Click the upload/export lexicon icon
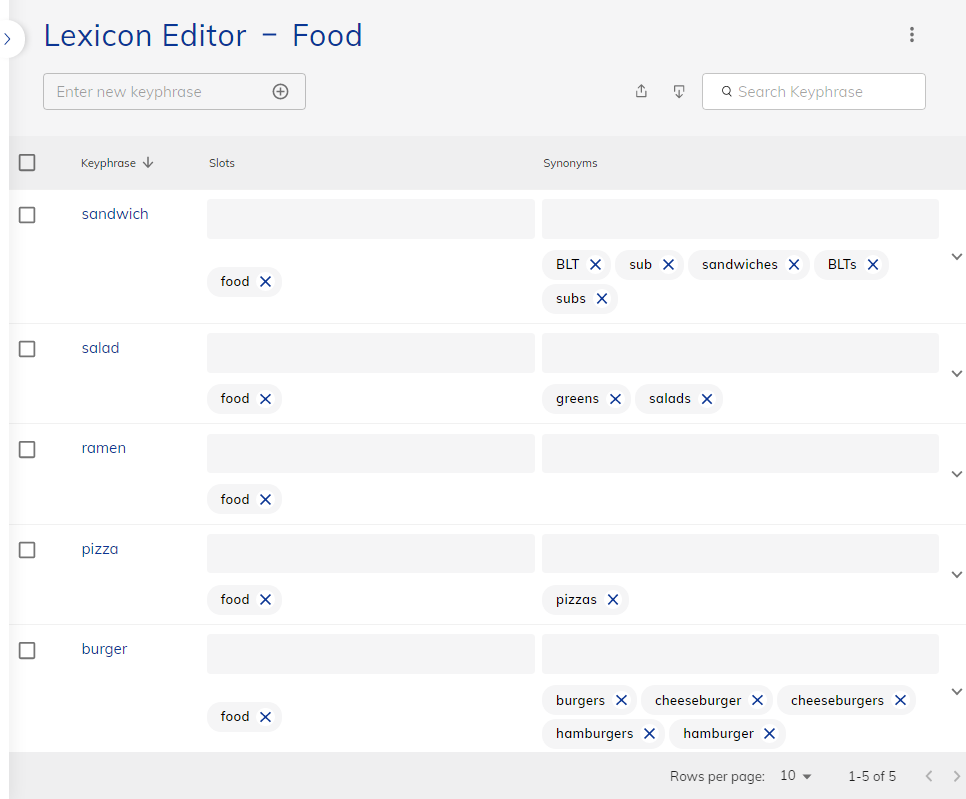Image resolution: width=966 pixels, height=799 pixels. (x=641, y=92)
